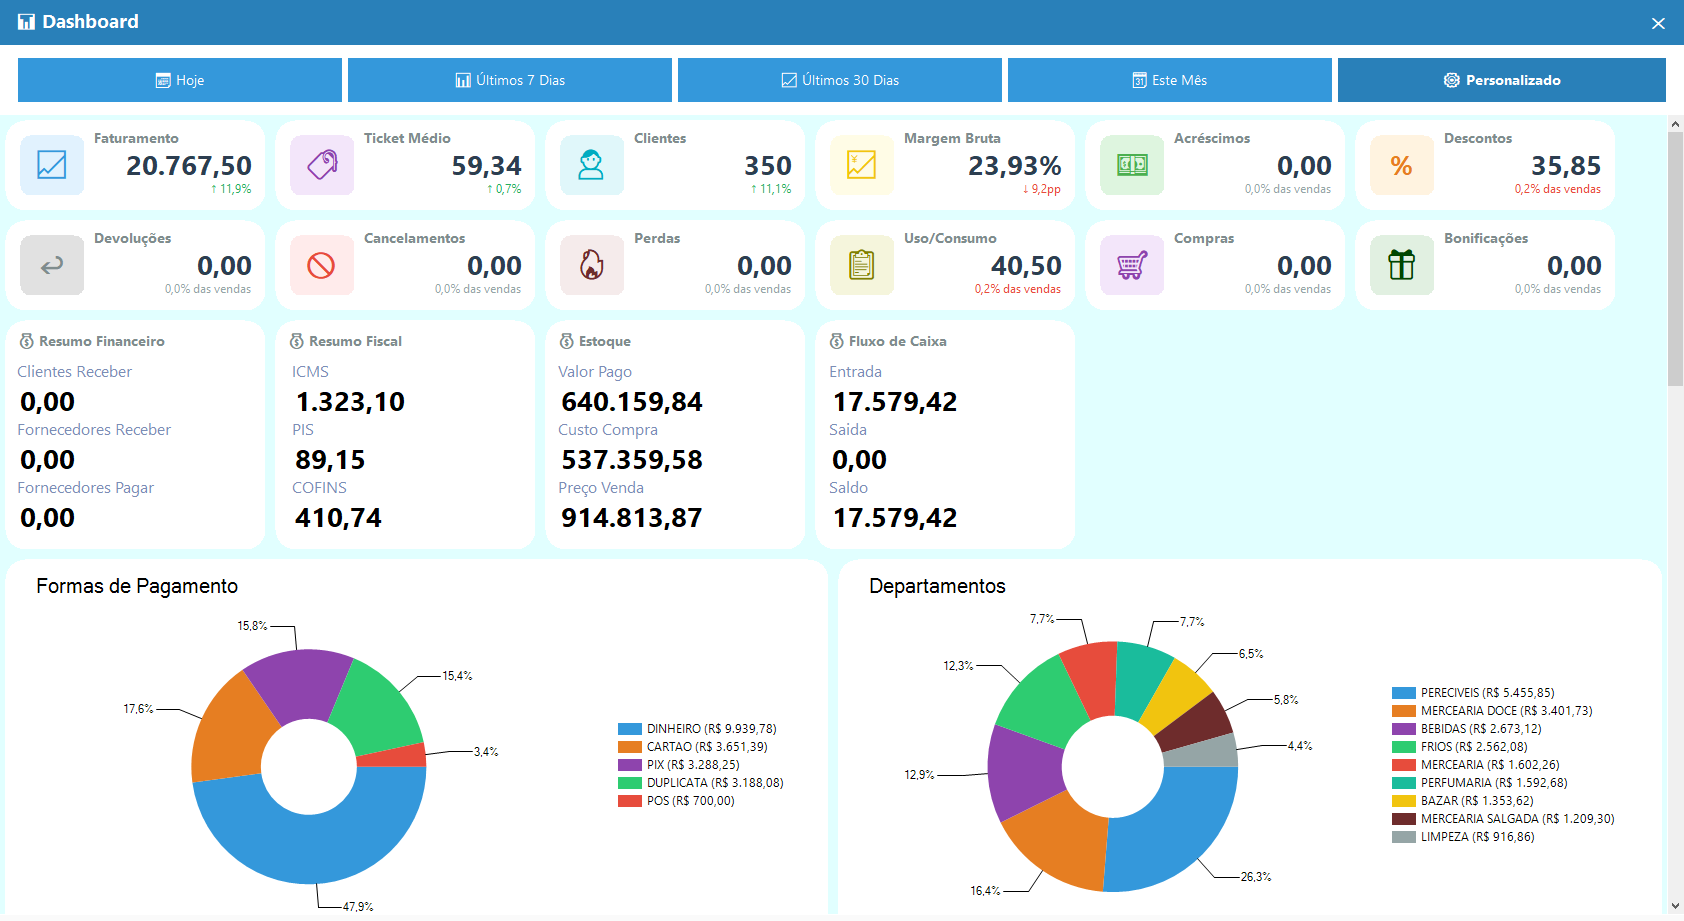This screenshot has height=921, width=1684.
Task: Click the Margem Bruta chart icon
Action: [x=862, y=165]
